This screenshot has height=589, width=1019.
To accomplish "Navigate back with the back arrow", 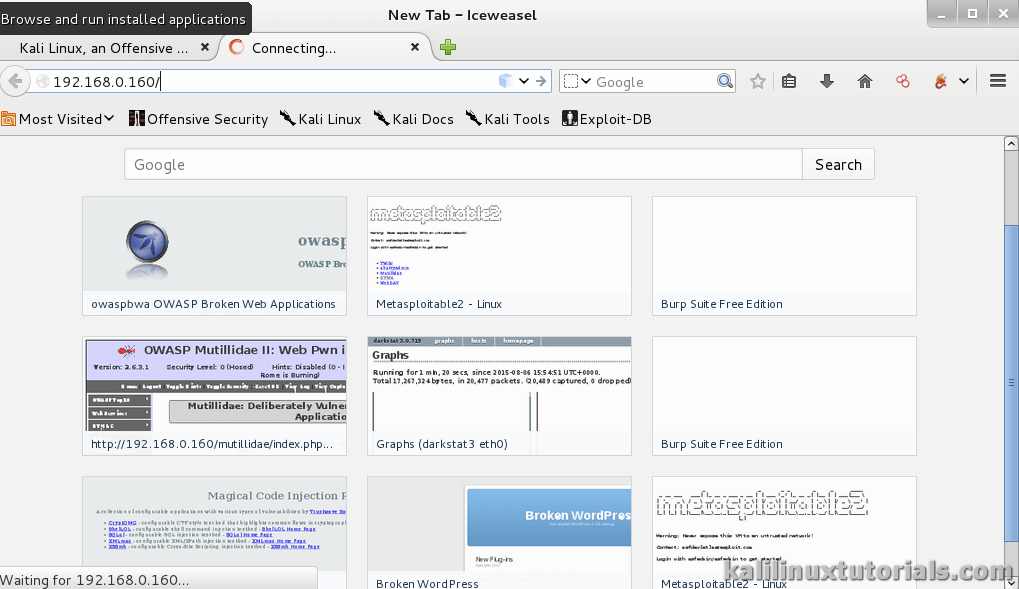I will pos(16,81).
